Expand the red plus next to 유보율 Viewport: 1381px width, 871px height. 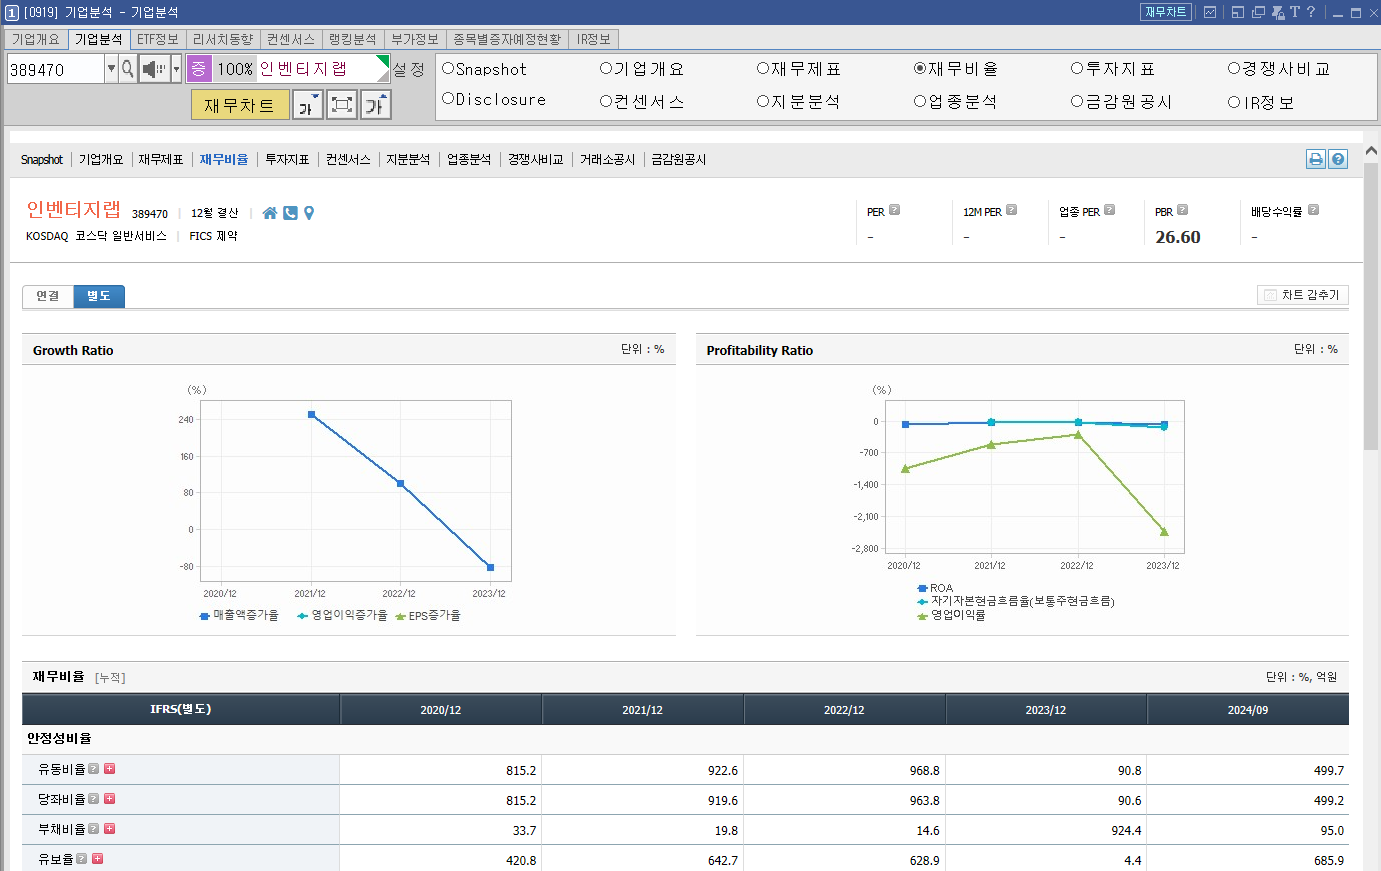pos(97,859)
